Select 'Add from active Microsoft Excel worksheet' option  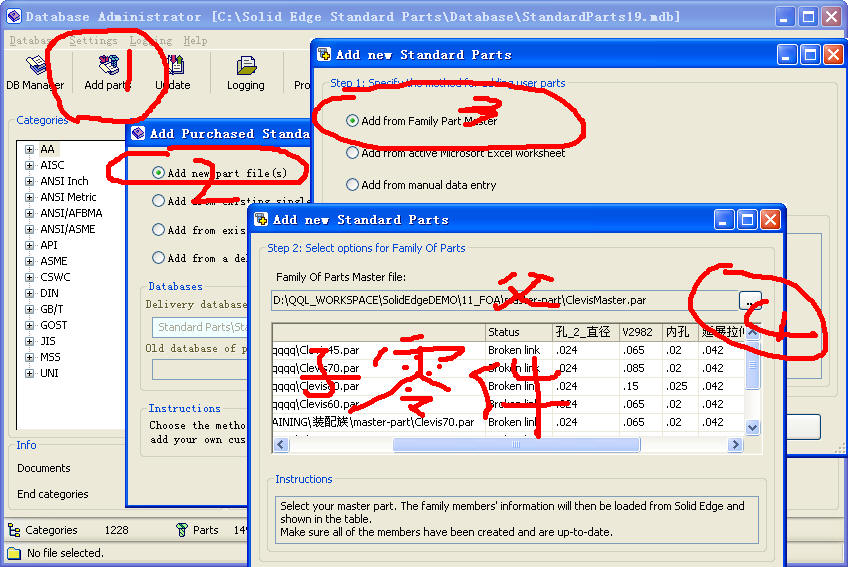click(352, 153)
